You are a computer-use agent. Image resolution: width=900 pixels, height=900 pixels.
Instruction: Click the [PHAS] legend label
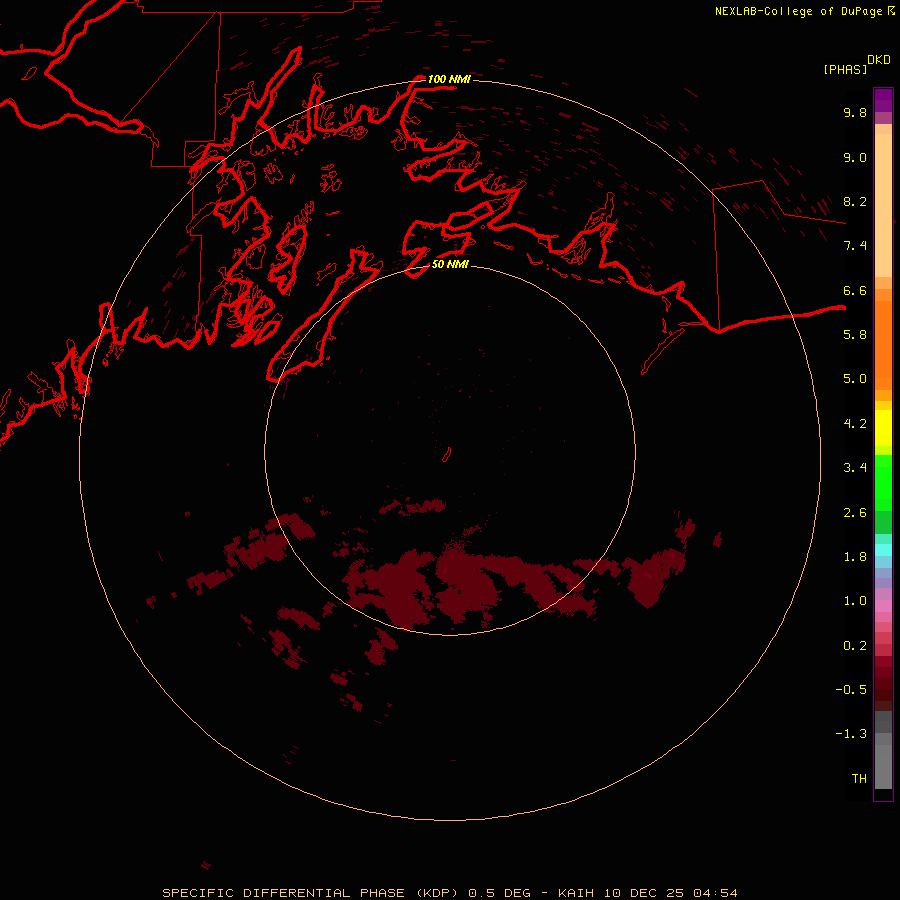pos(845,69)
